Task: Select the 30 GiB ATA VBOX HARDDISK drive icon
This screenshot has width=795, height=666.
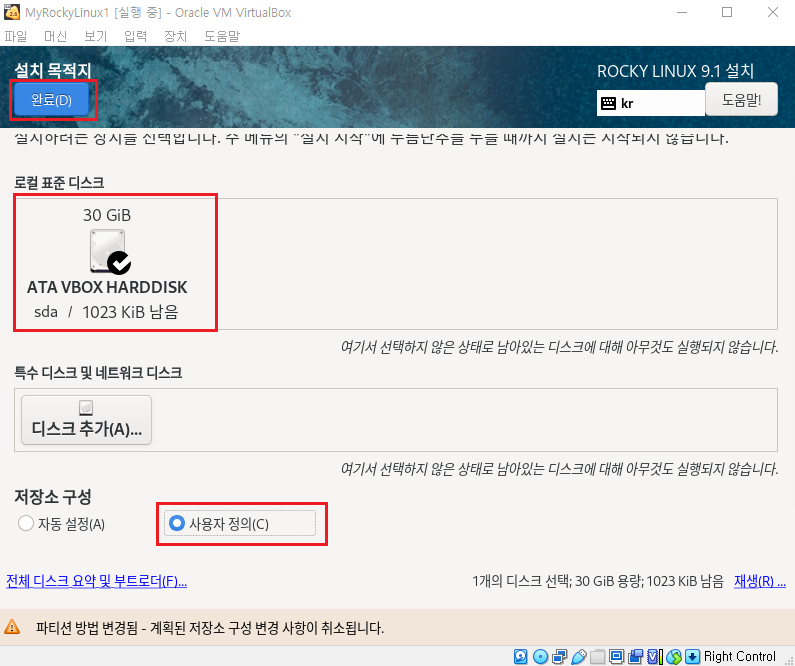Action: tap(110, 252)
